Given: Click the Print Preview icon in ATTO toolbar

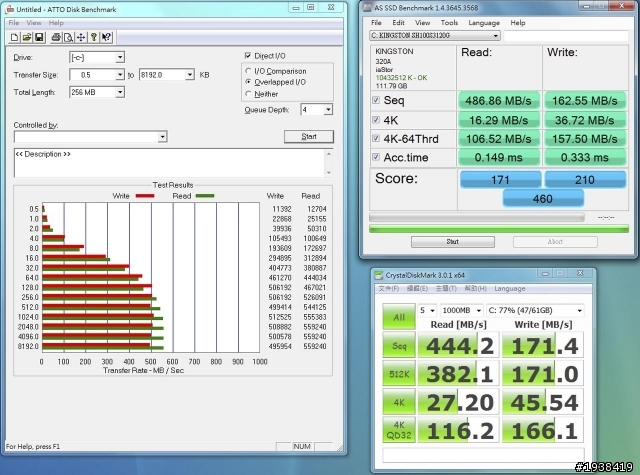Looking at the screenshot, I should point(69,38).
